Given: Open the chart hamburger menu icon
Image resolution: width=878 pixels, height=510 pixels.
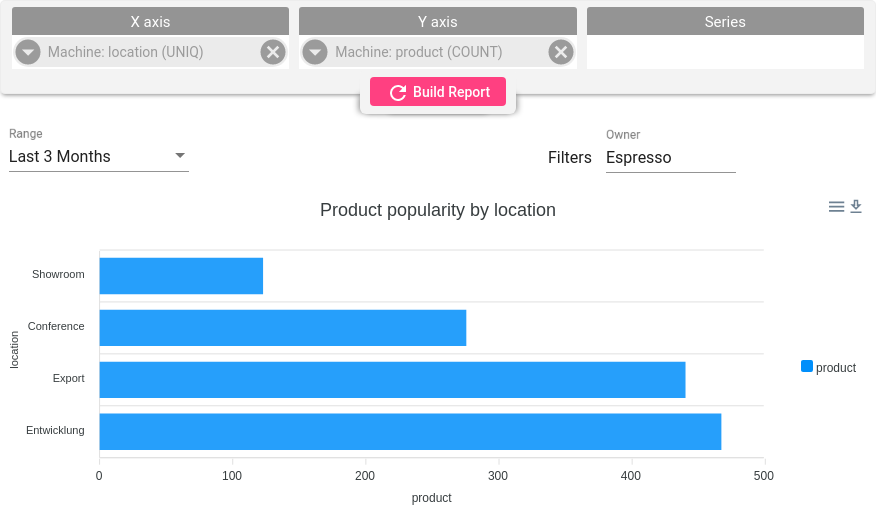Looking at the screenshot, I should pyautogui.click(x=836, y=207).
